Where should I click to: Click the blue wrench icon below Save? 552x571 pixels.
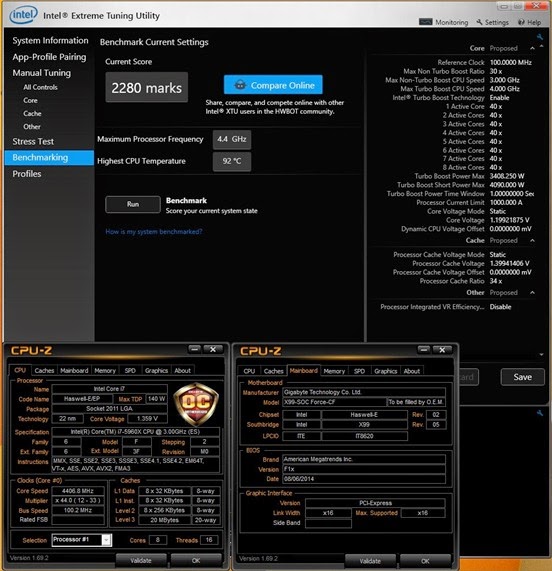point(540,413)
